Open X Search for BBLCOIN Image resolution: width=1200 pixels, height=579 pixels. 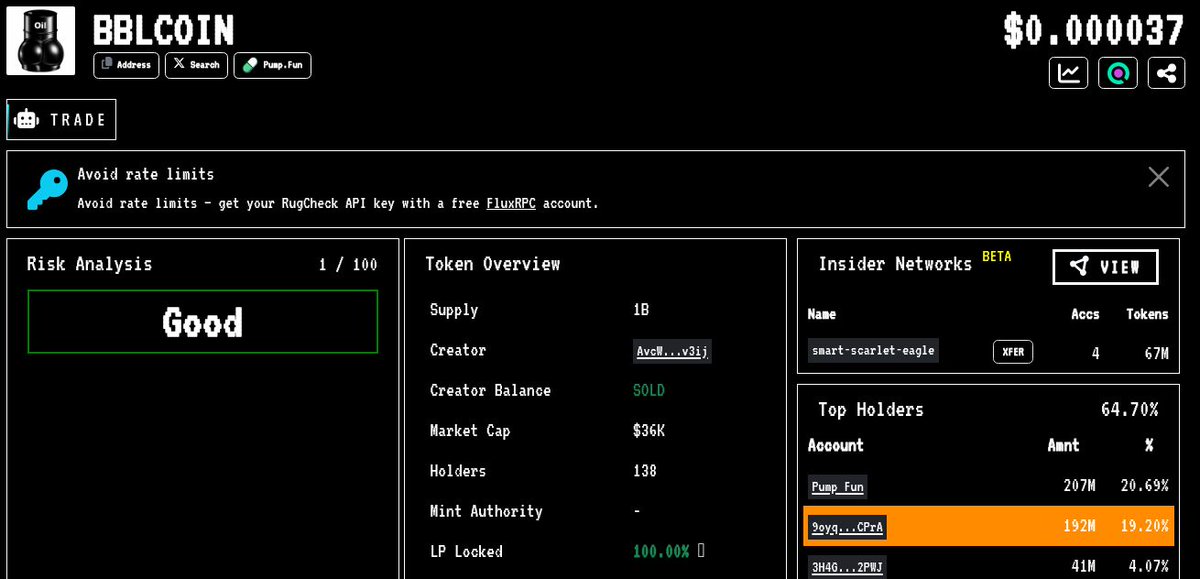[196, 65]
